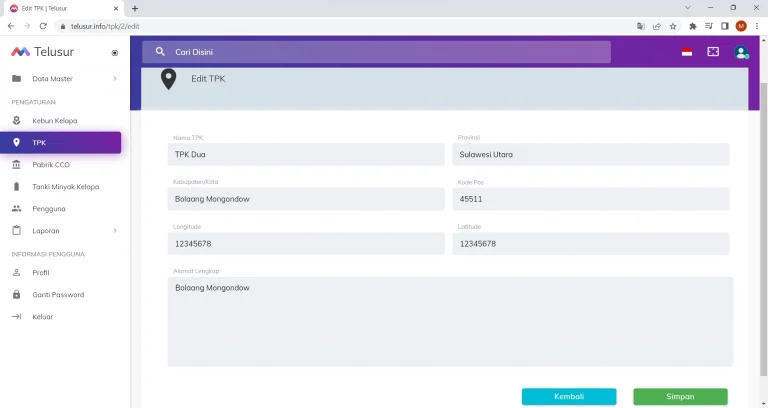
Task: Expand the Data Master chevron
Action: [115, 78]
